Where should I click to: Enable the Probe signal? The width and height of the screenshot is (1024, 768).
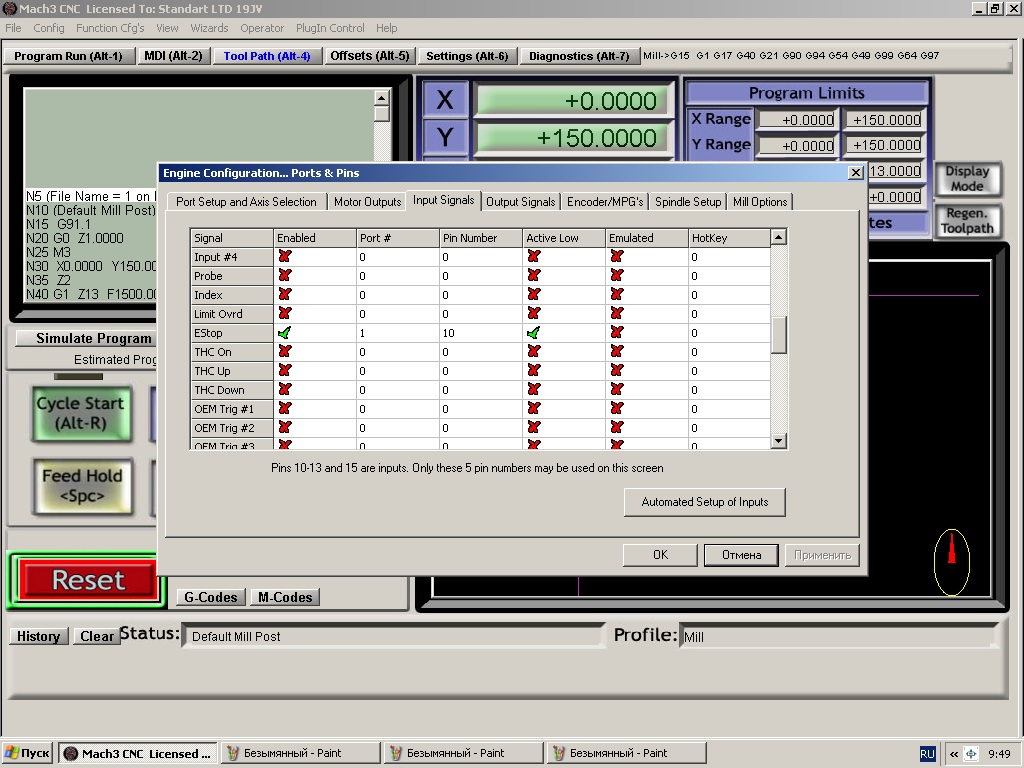pos(284,276)
